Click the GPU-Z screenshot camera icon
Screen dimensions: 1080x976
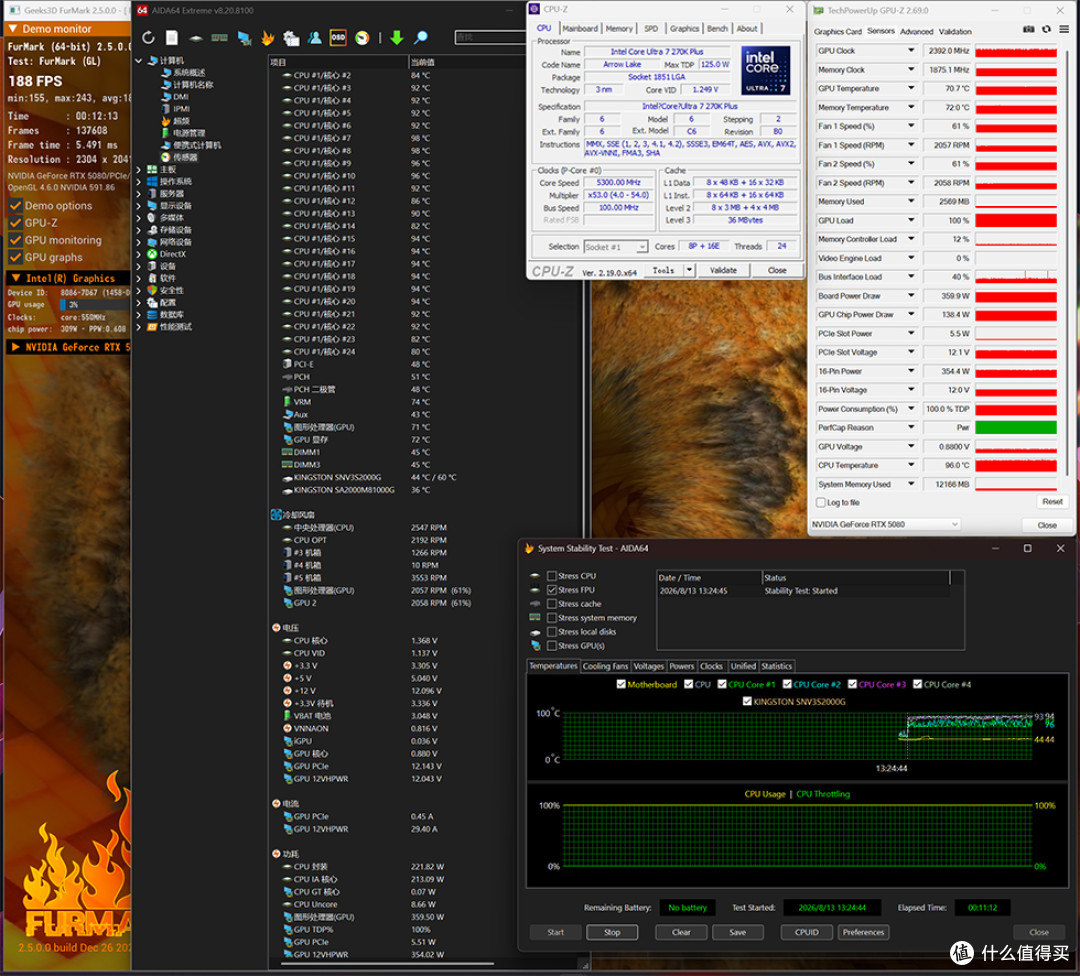coord(1028,30)
